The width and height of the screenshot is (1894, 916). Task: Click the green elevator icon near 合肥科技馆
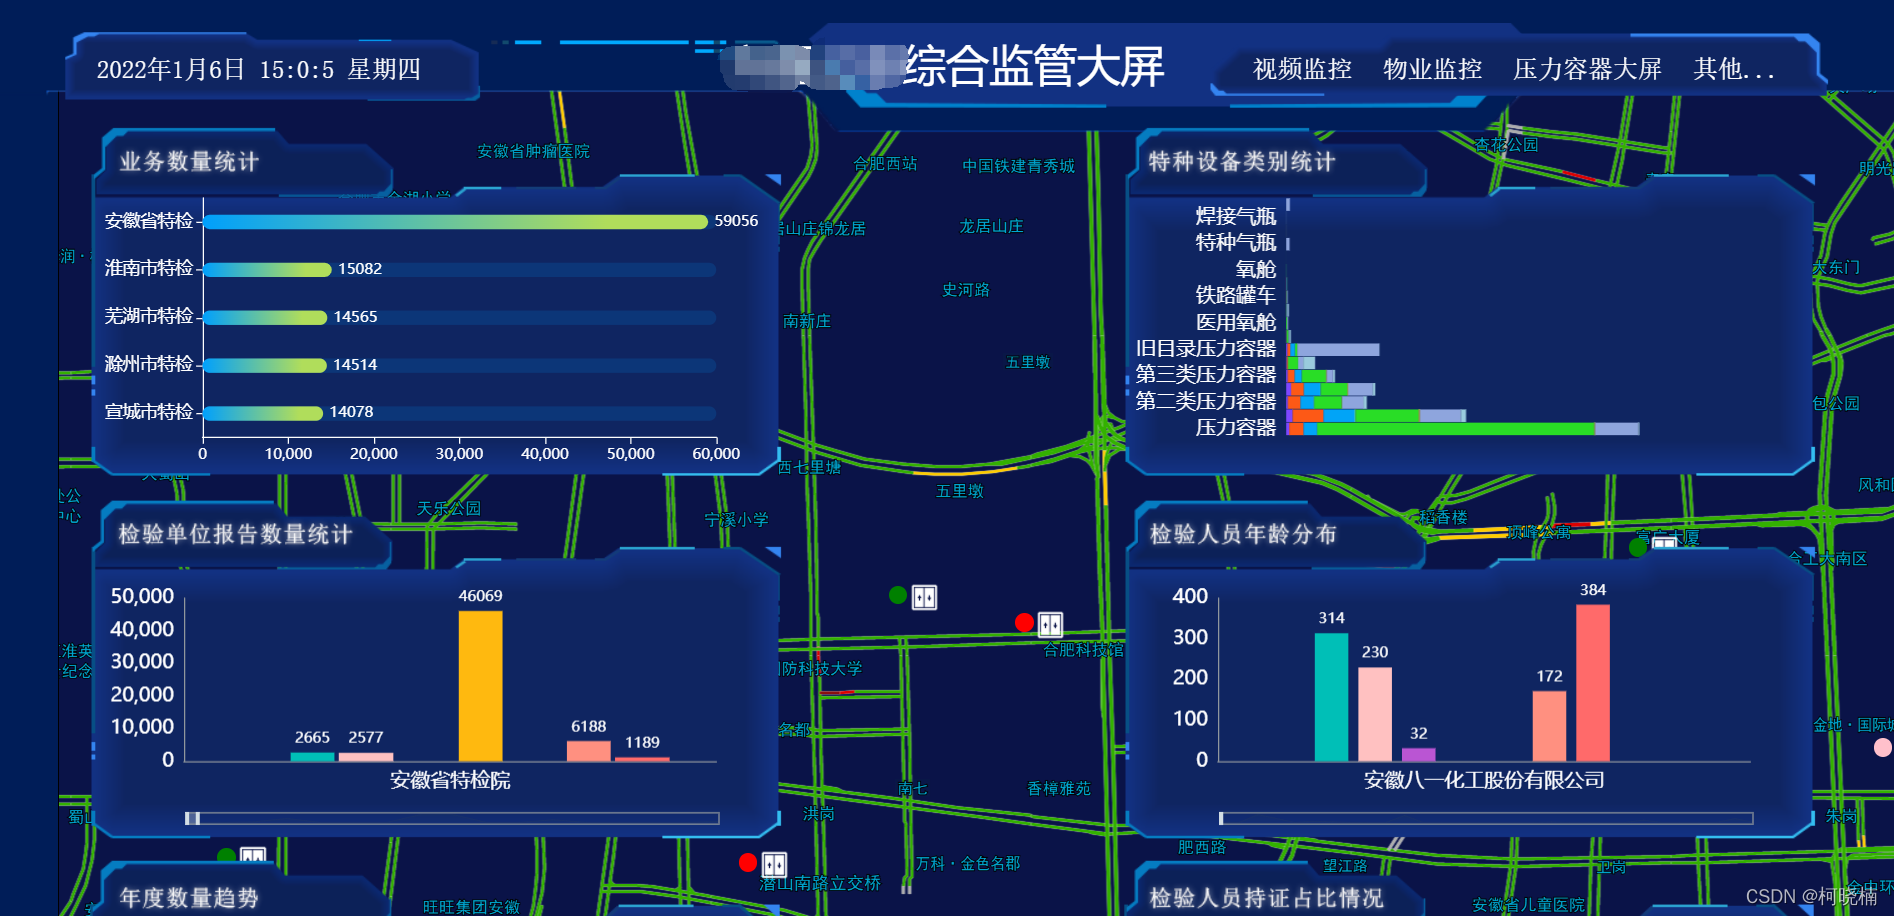tap(925, 595)
